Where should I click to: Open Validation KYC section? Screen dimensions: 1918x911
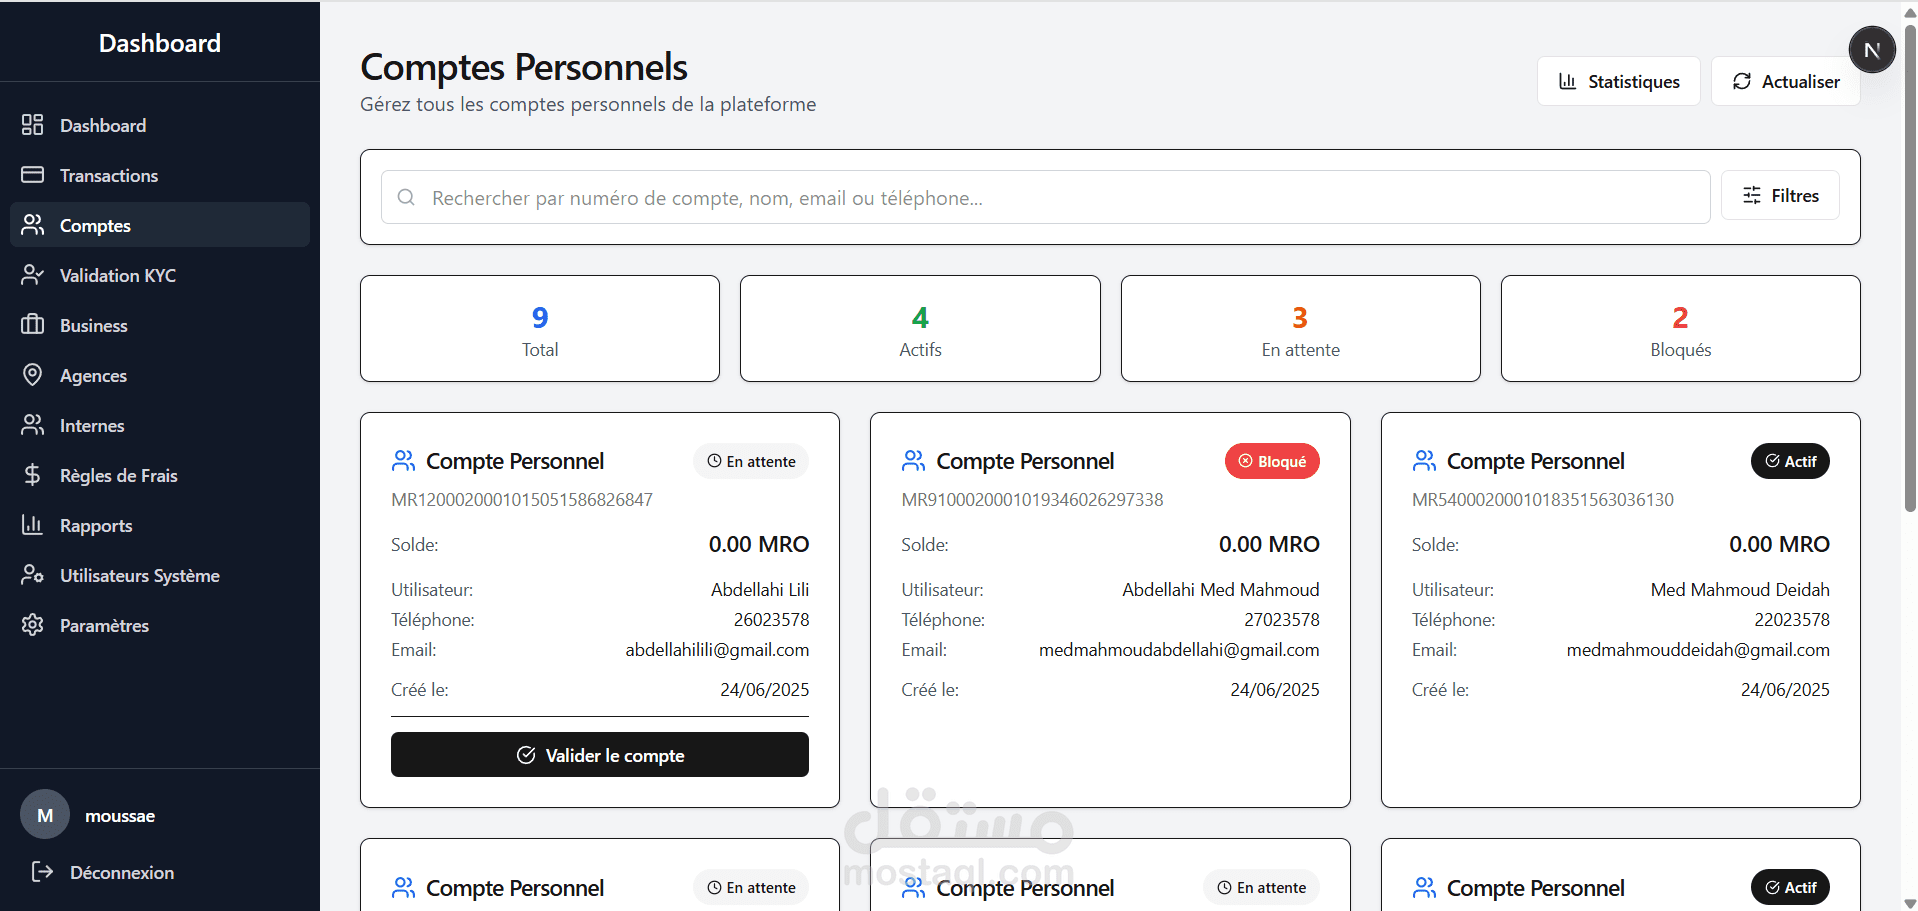point(160,275)
